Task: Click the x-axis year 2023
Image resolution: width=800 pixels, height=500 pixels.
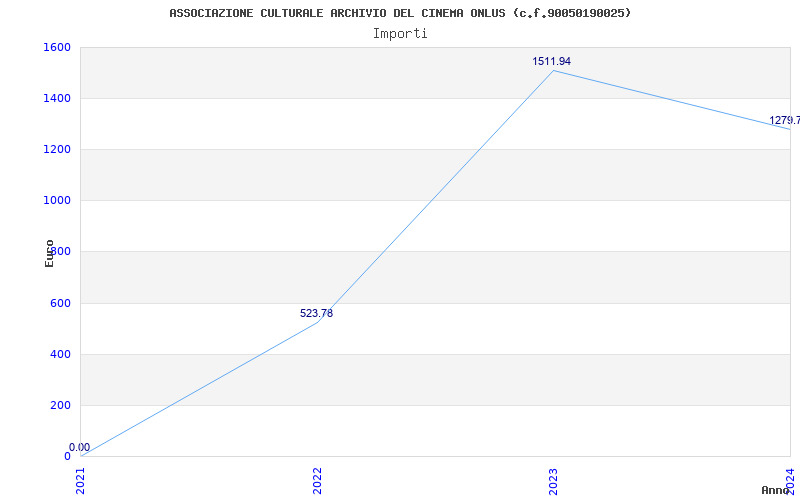Action: (x=554, y=481)
